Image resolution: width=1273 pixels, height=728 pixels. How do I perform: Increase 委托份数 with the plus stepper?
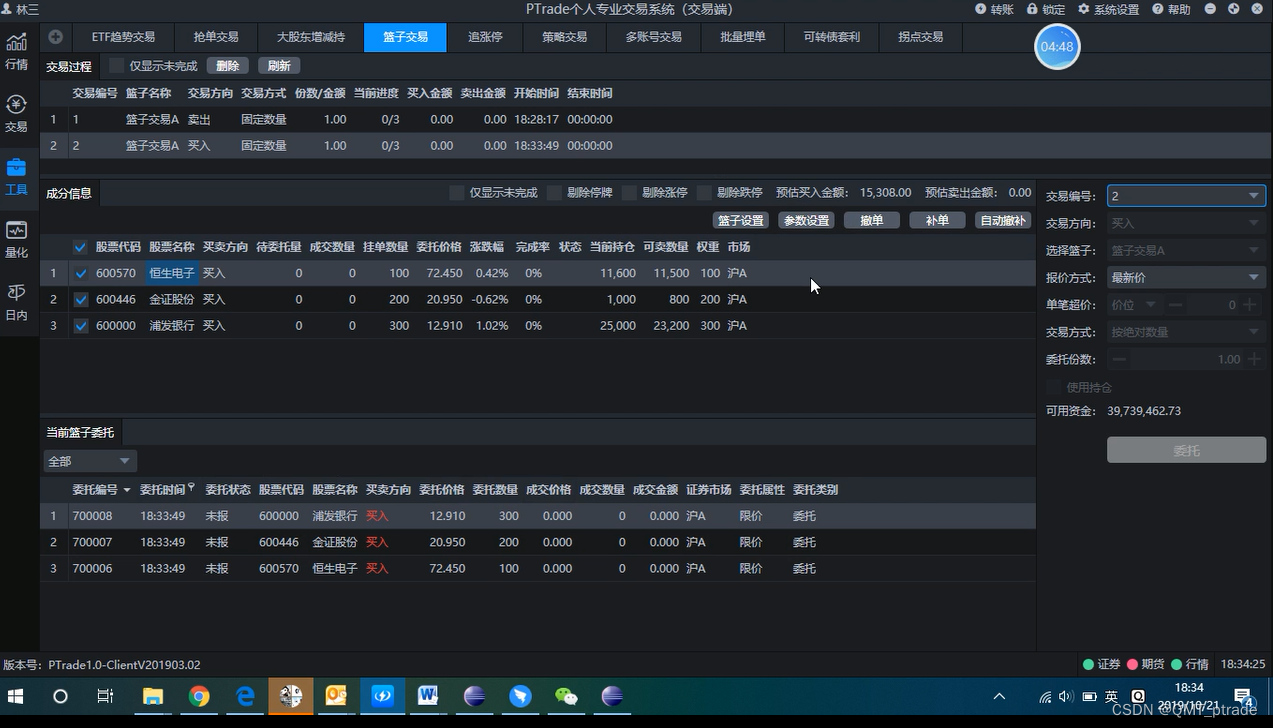coord(1256,359)
